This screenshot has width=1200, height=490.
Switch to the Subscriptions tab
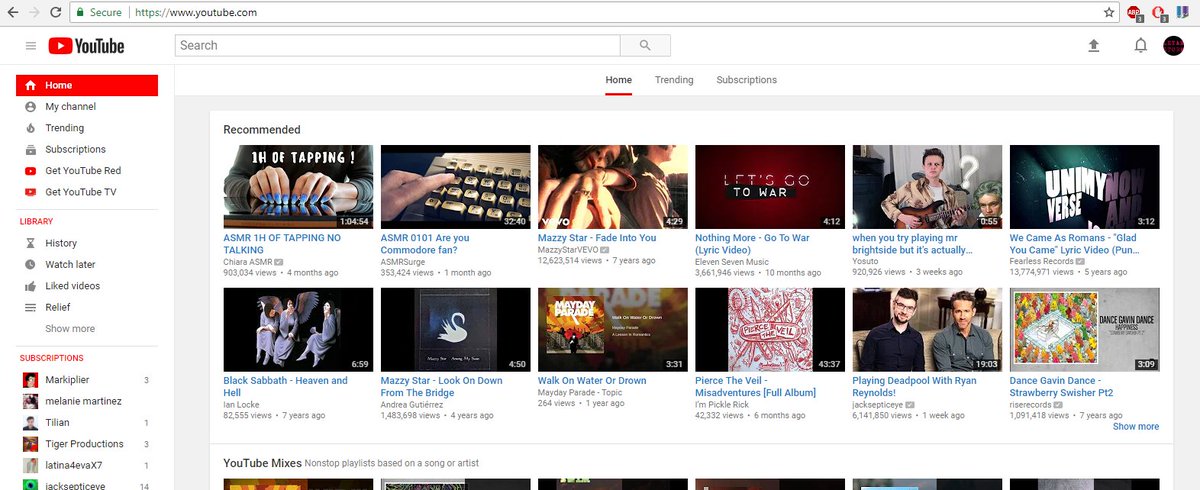click(746, 80)
